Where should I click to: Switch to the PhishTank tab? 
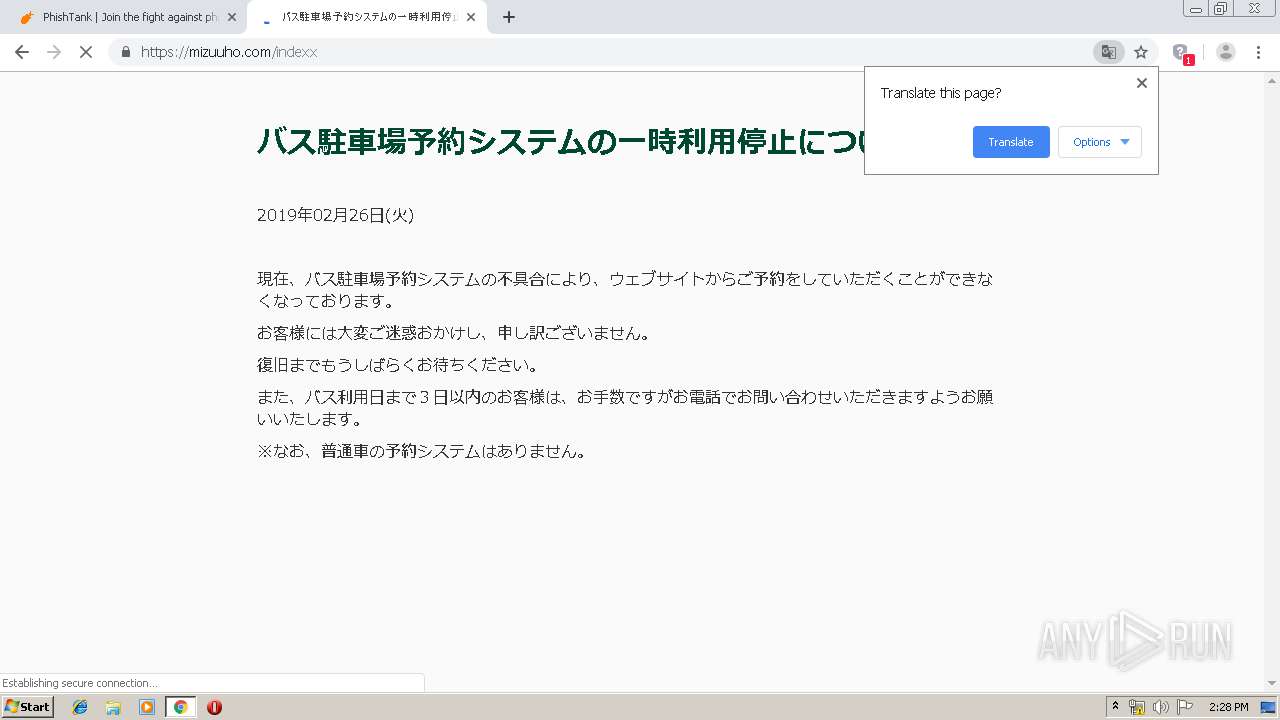[x=124, y=17]
